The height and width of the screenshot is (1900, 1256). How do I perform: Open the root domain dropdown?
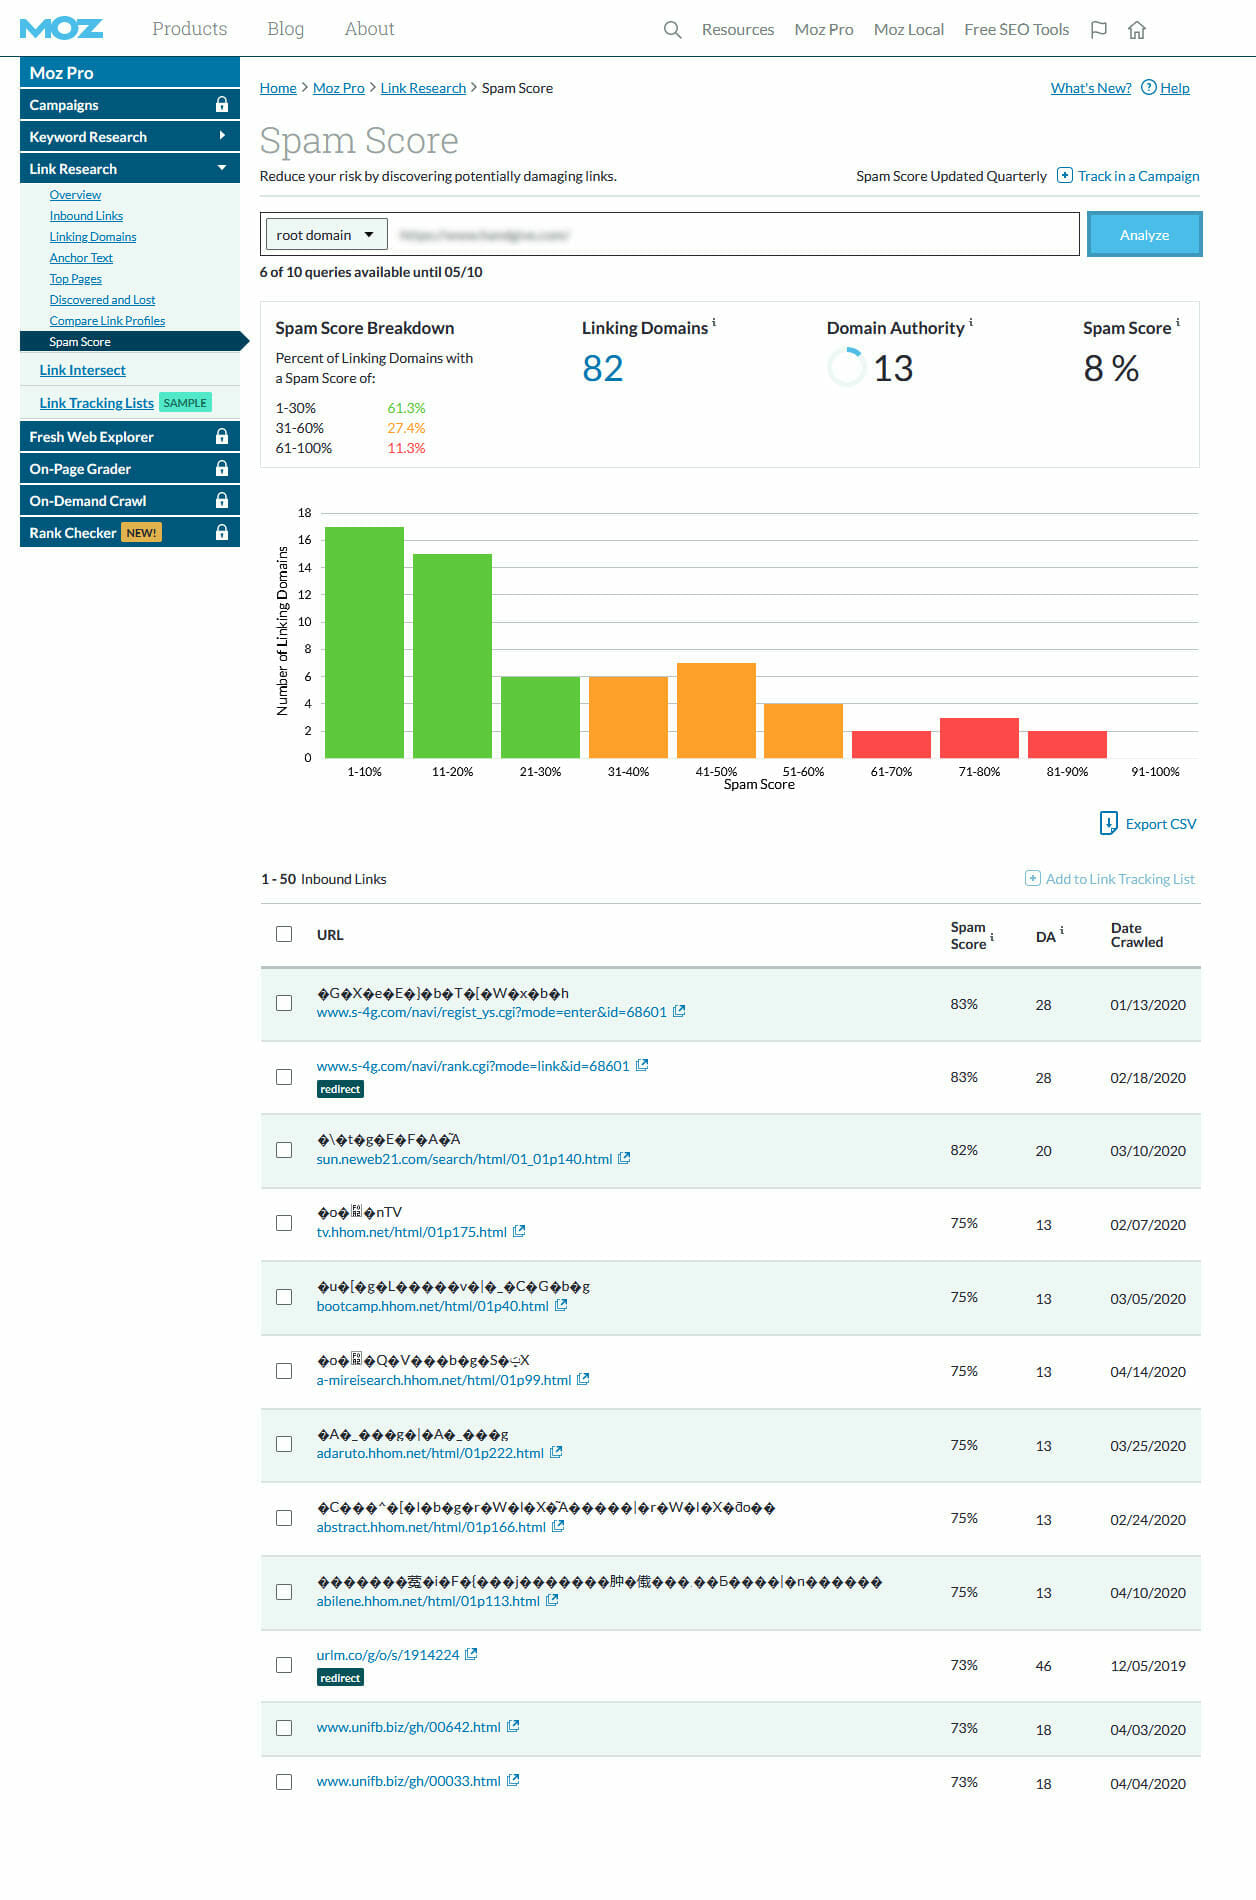tap(326, 235)
